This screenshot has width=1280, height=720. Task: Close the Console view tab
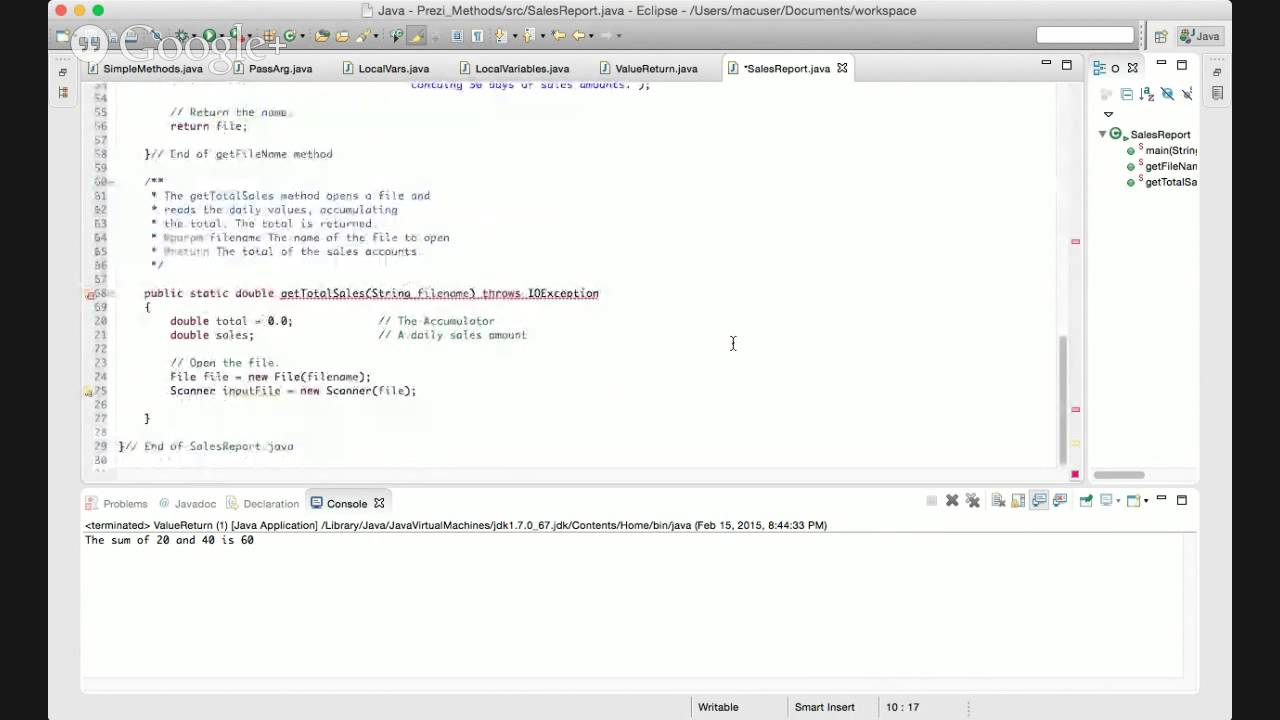click(379, 503)
